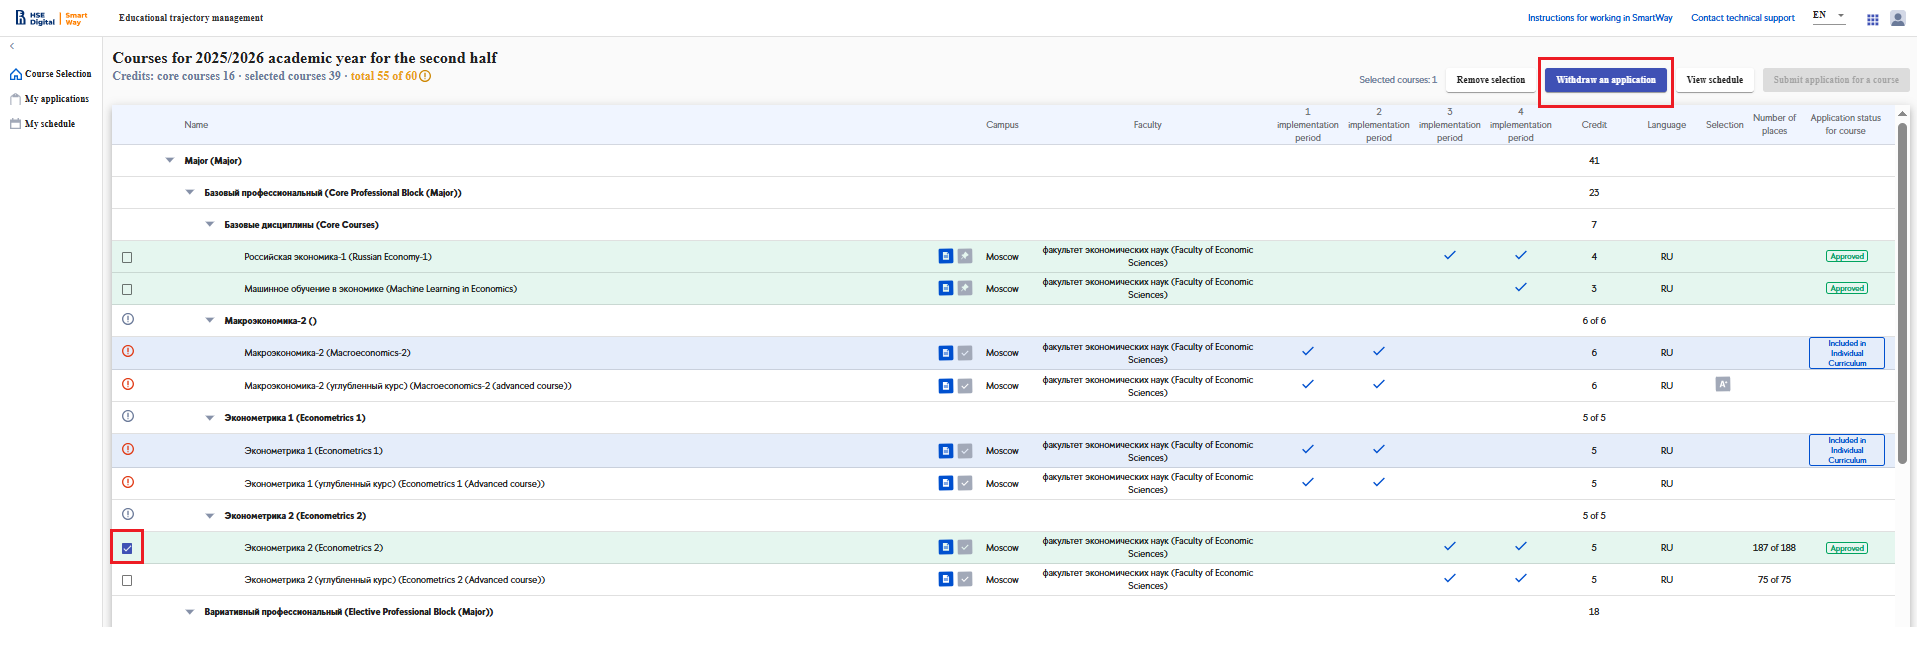Screen dimensions: 1917x648
Task: Check the Russian Economy-1 course checkbox
Action: tap(127, 257)
